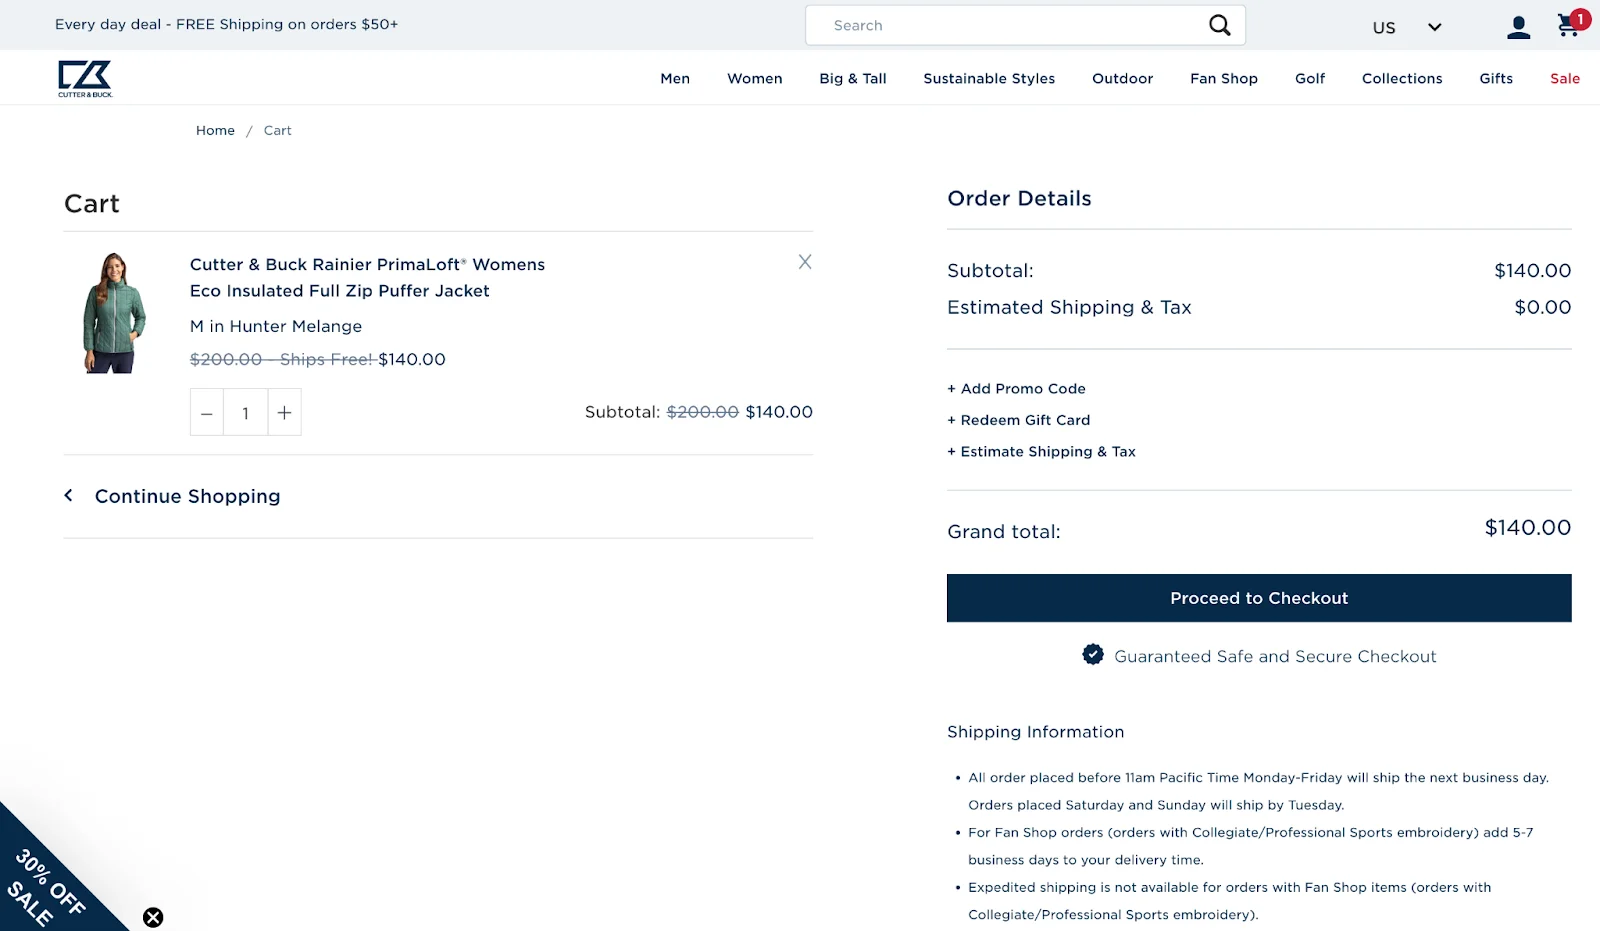Increase quantity with plus button
The height and width of the screenshot is (931, 1600).
click(x=284, y=413)
